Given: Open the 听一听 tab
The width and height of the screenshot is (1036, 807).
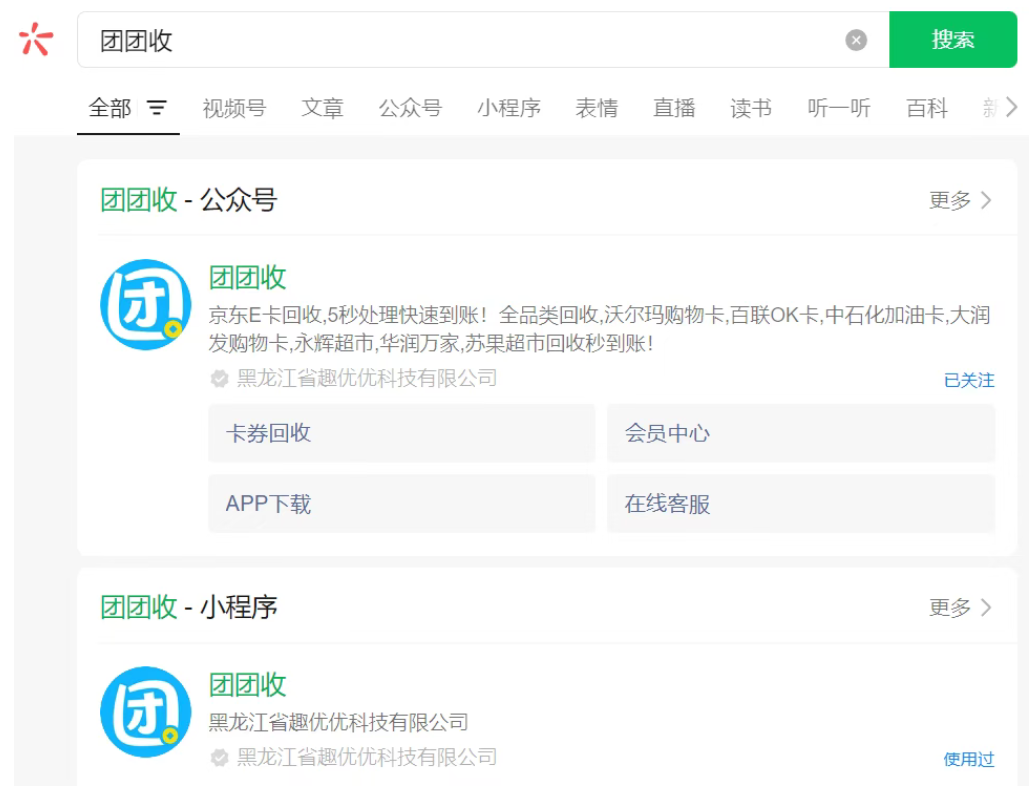Looking at the screenshot, I should (839, 108).
